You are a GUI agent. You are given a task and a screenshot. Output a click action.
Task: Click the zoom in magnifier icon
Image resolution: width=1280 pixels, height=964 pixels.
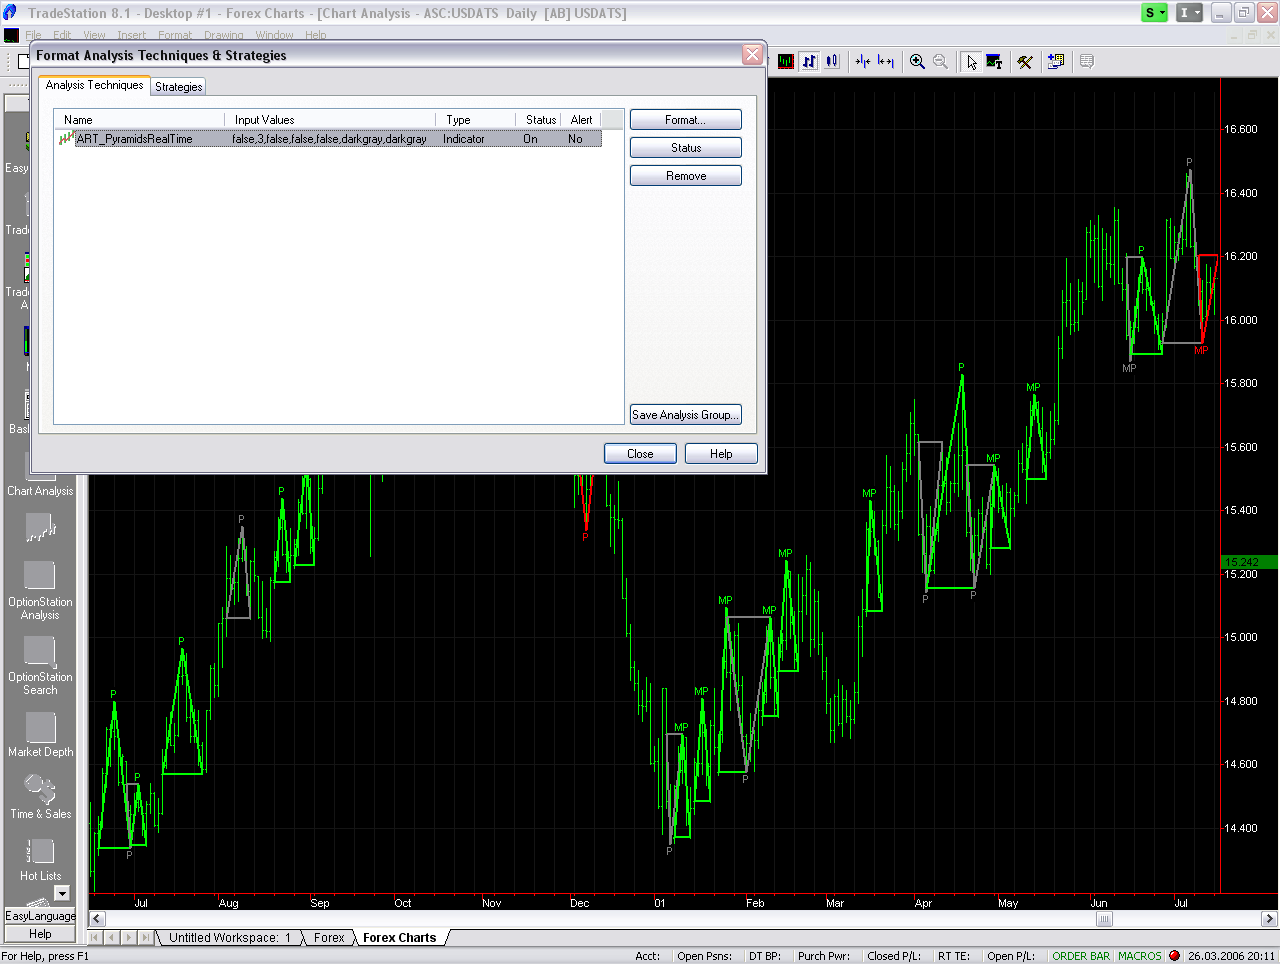coord(917,62)
